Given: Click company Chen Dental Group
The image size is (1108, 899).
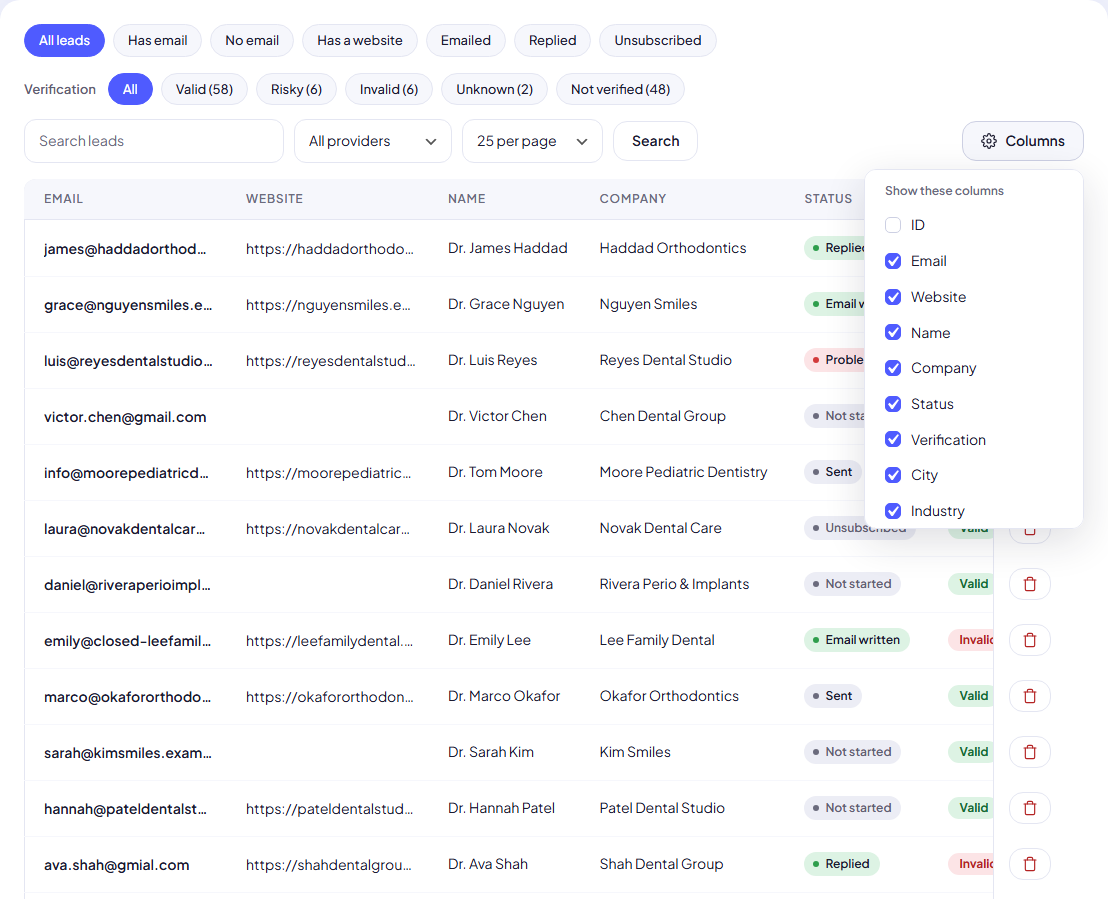Looking at the screenshot, I should (x=663, y=416).
